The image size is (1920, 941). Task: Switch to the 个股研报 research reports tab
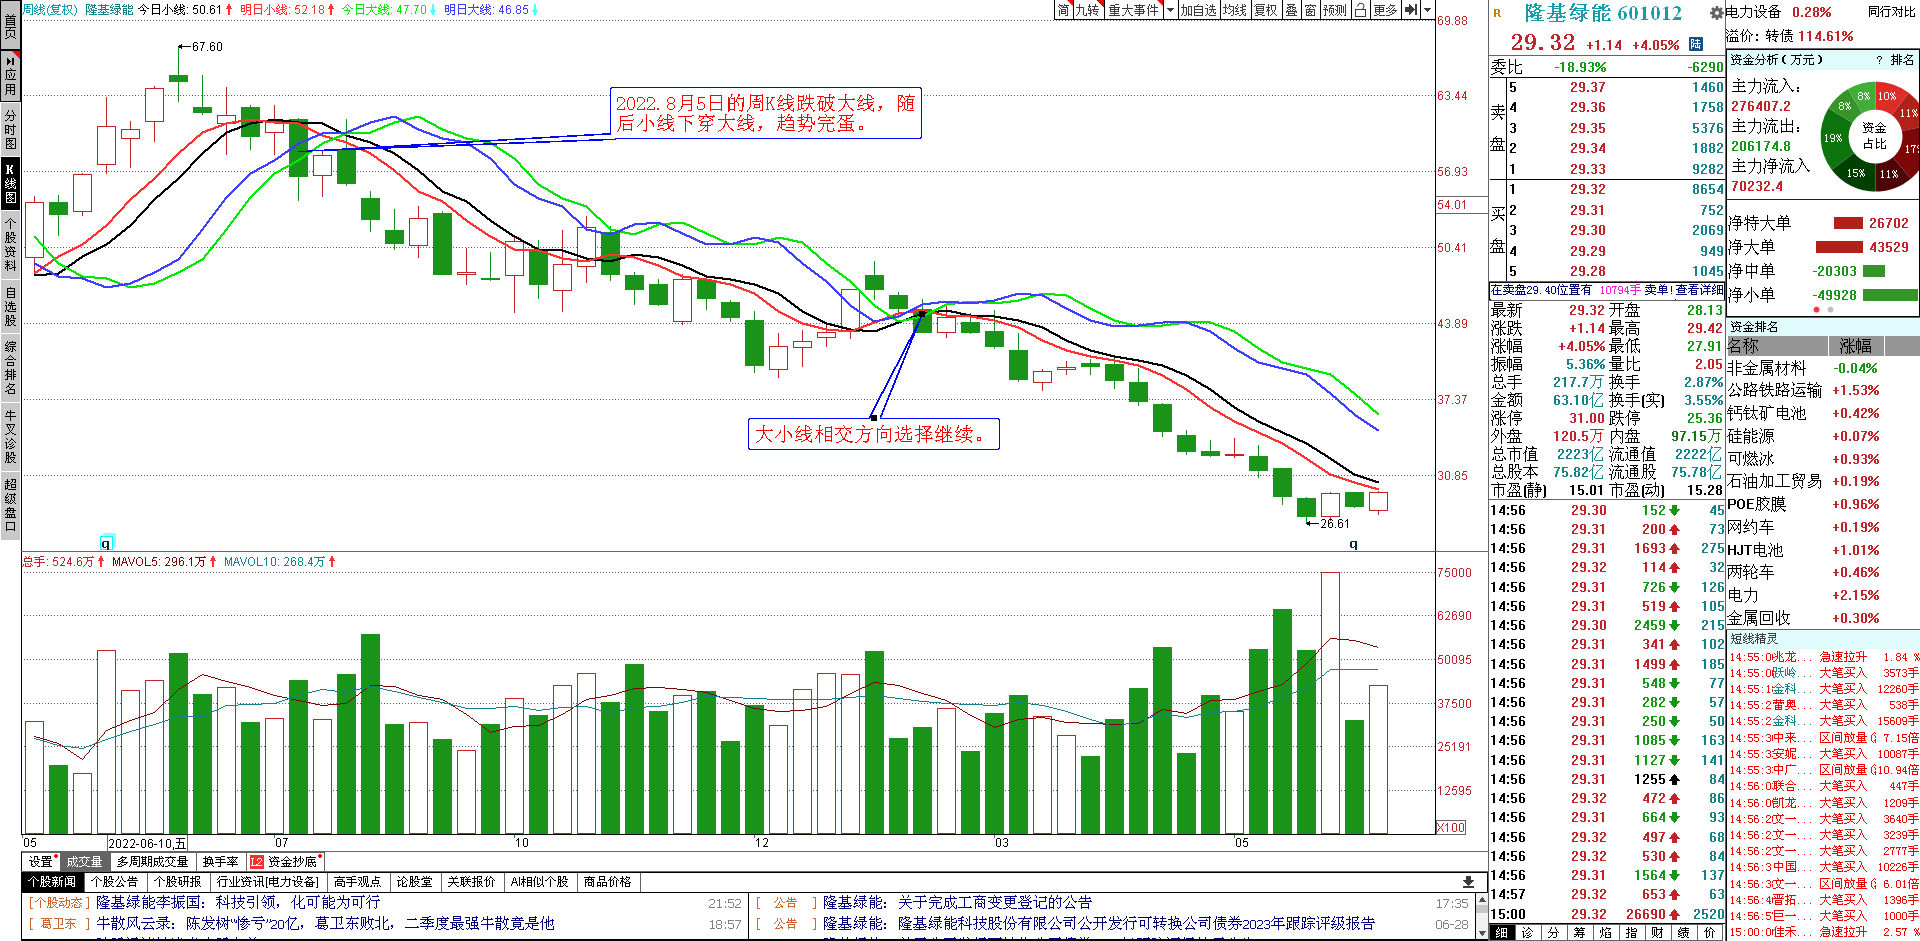click(177, 882)
